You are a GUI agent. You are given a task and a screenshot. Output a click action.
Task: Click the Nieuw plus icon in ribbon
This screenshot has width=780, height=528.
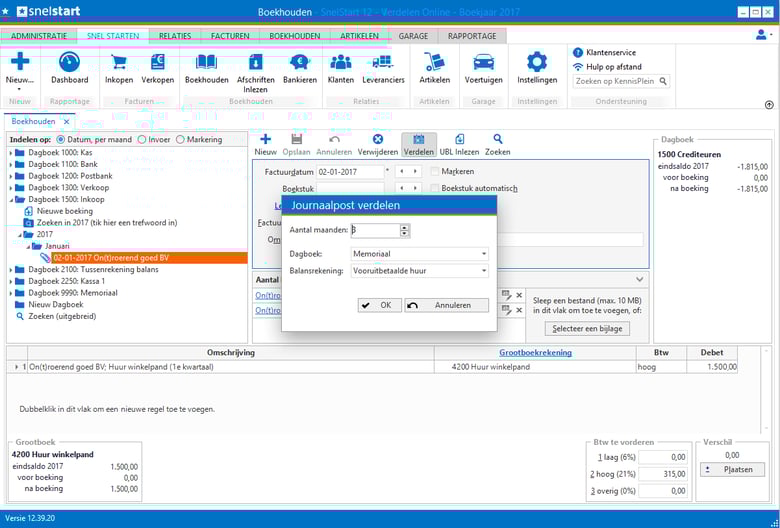click(x=20, y=62)
